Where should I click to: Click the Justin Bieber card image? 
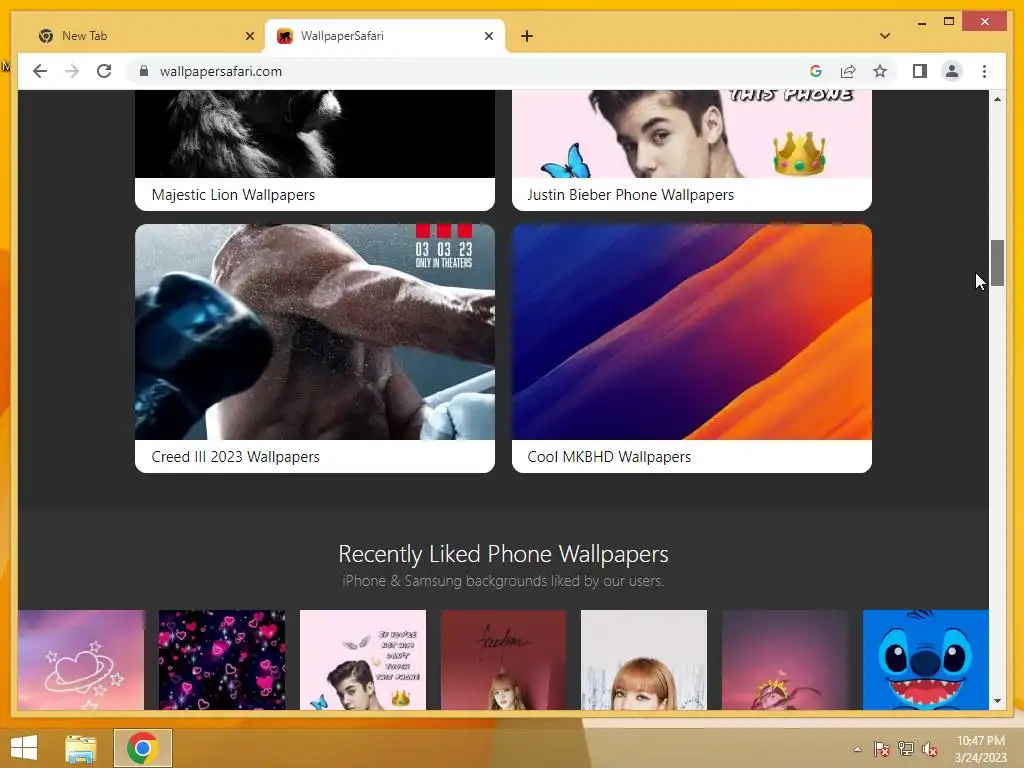point(692,134)
